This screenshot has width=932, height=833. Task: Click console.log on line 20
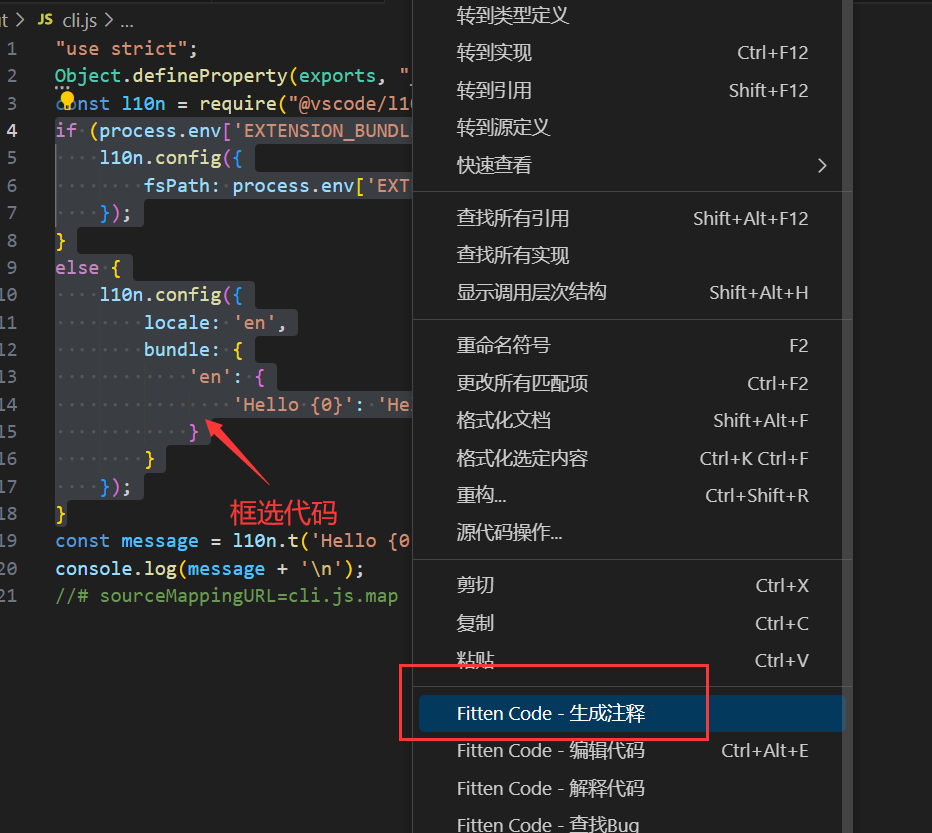click(116, 569)
